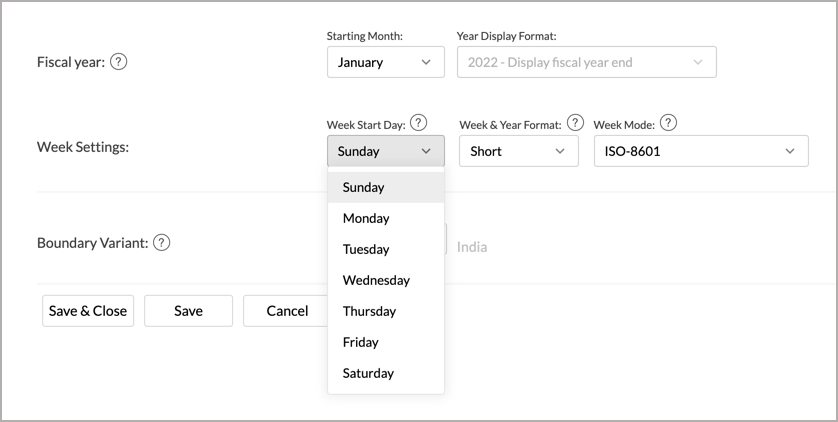Open the Week Start Day help tooltip icon
This screenshot has width=838, height=422.
pos(418,123)
